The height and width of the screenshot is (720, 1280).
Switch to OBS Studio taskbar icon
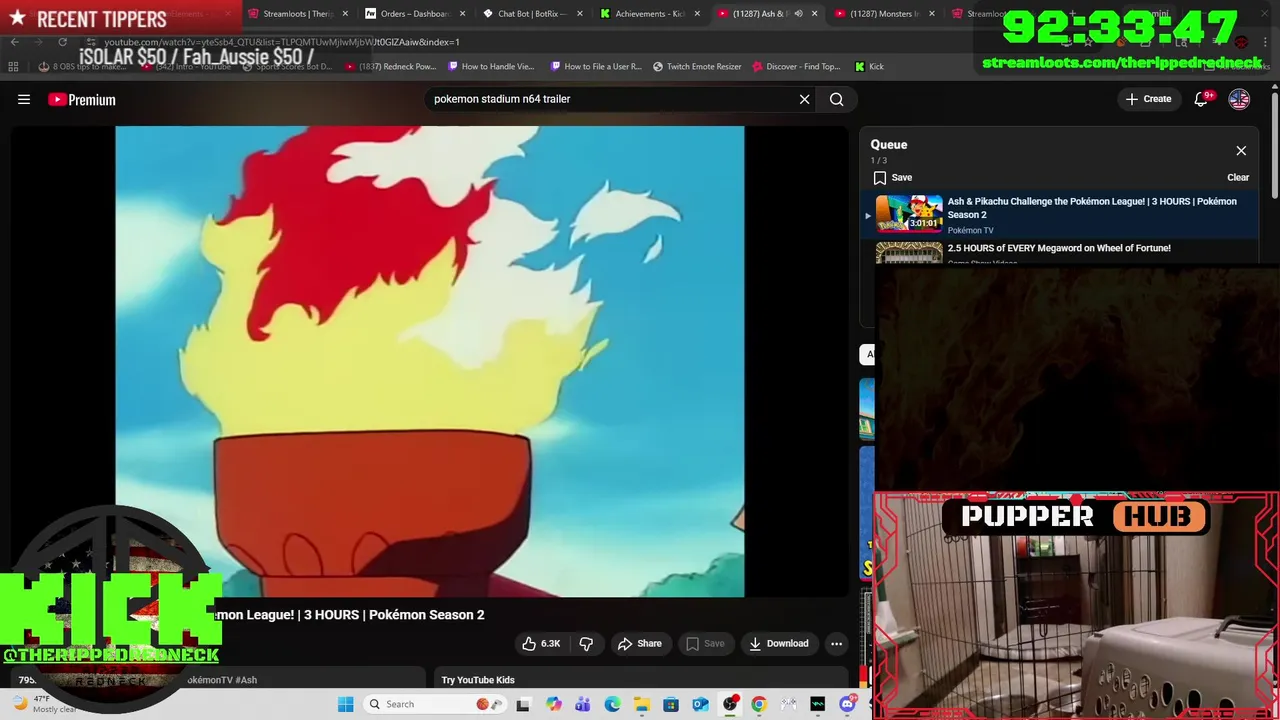point(730,704)
